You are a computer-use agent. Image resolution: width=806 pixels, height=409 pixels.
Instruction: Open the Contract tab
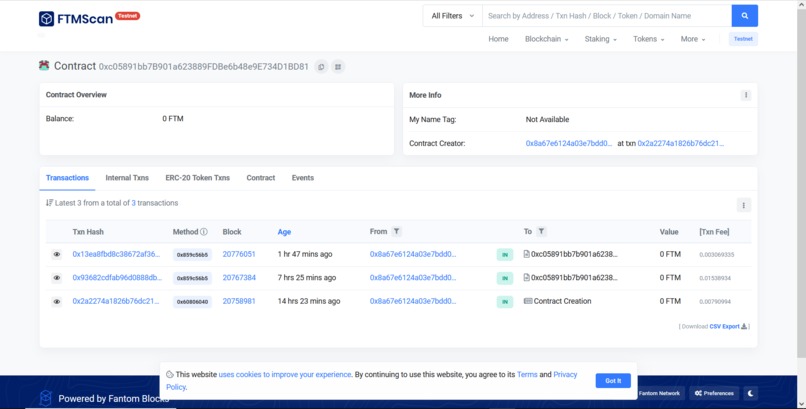pyautogui.click(x=261, y=178)
